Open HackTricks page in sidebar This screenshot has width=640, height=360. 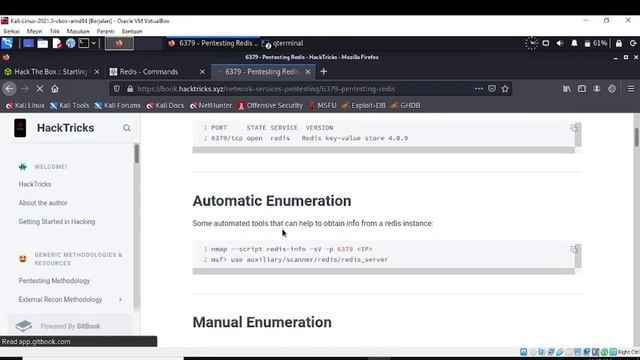tap(35, 184)
